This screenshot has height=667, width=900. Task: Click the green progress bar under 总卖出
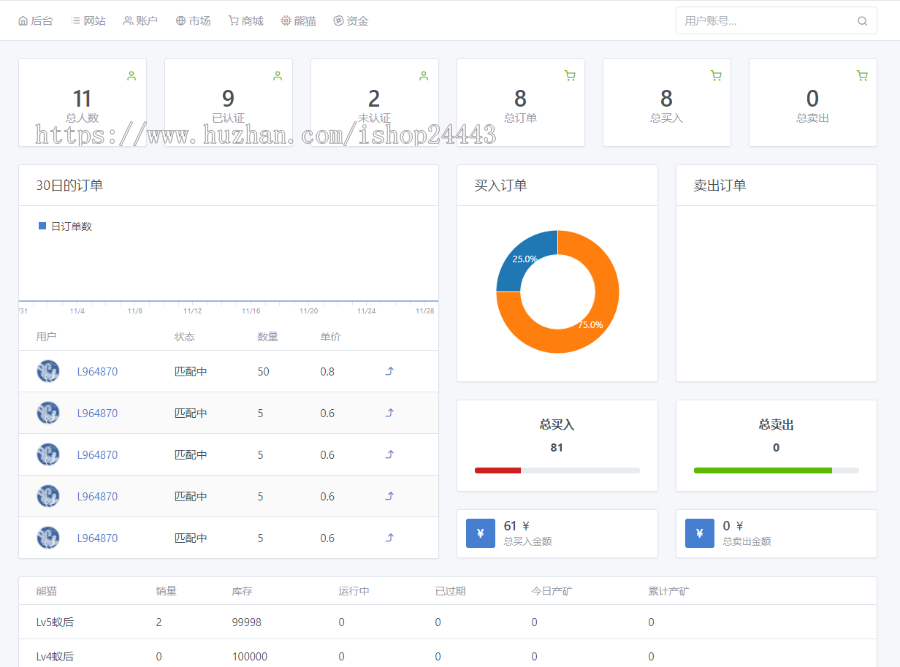(765, 470)
